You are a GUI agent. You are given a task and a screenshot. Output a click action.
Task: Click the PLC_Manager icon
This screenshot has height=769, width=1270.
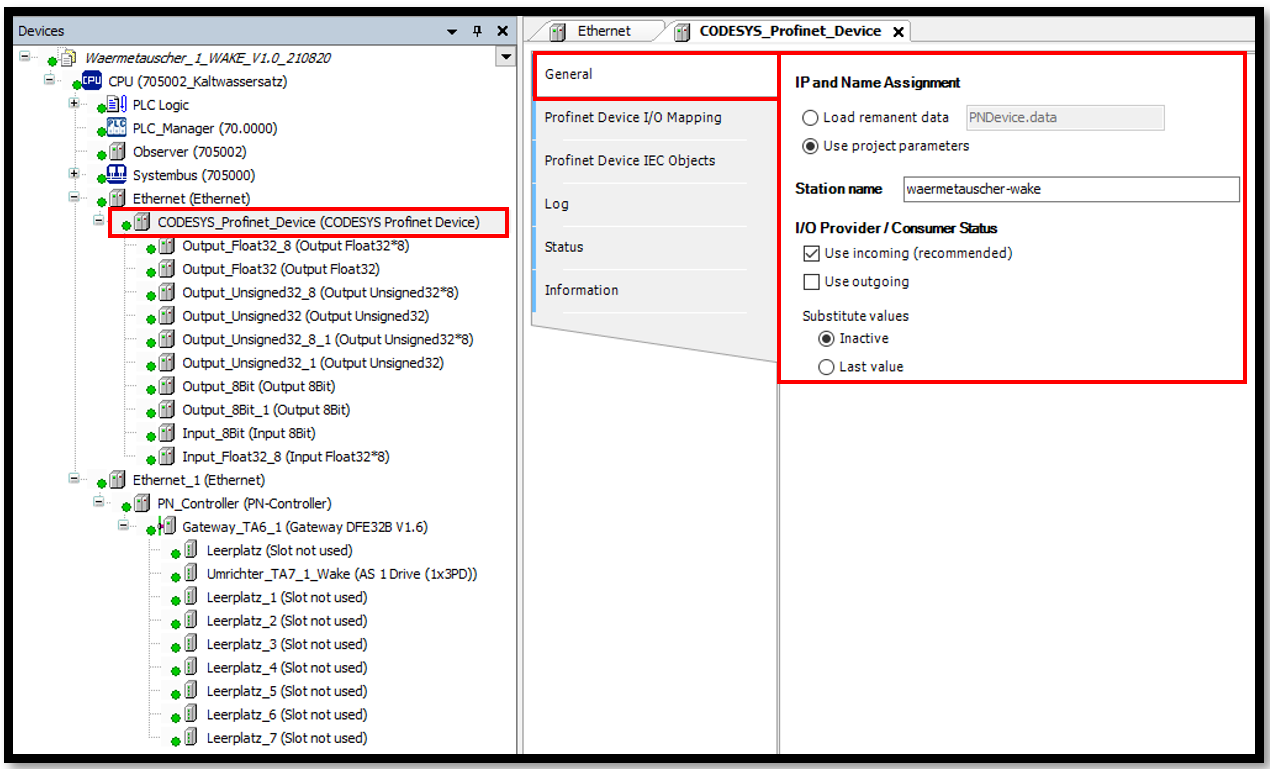pyautogui.click(x=117, y=128)
